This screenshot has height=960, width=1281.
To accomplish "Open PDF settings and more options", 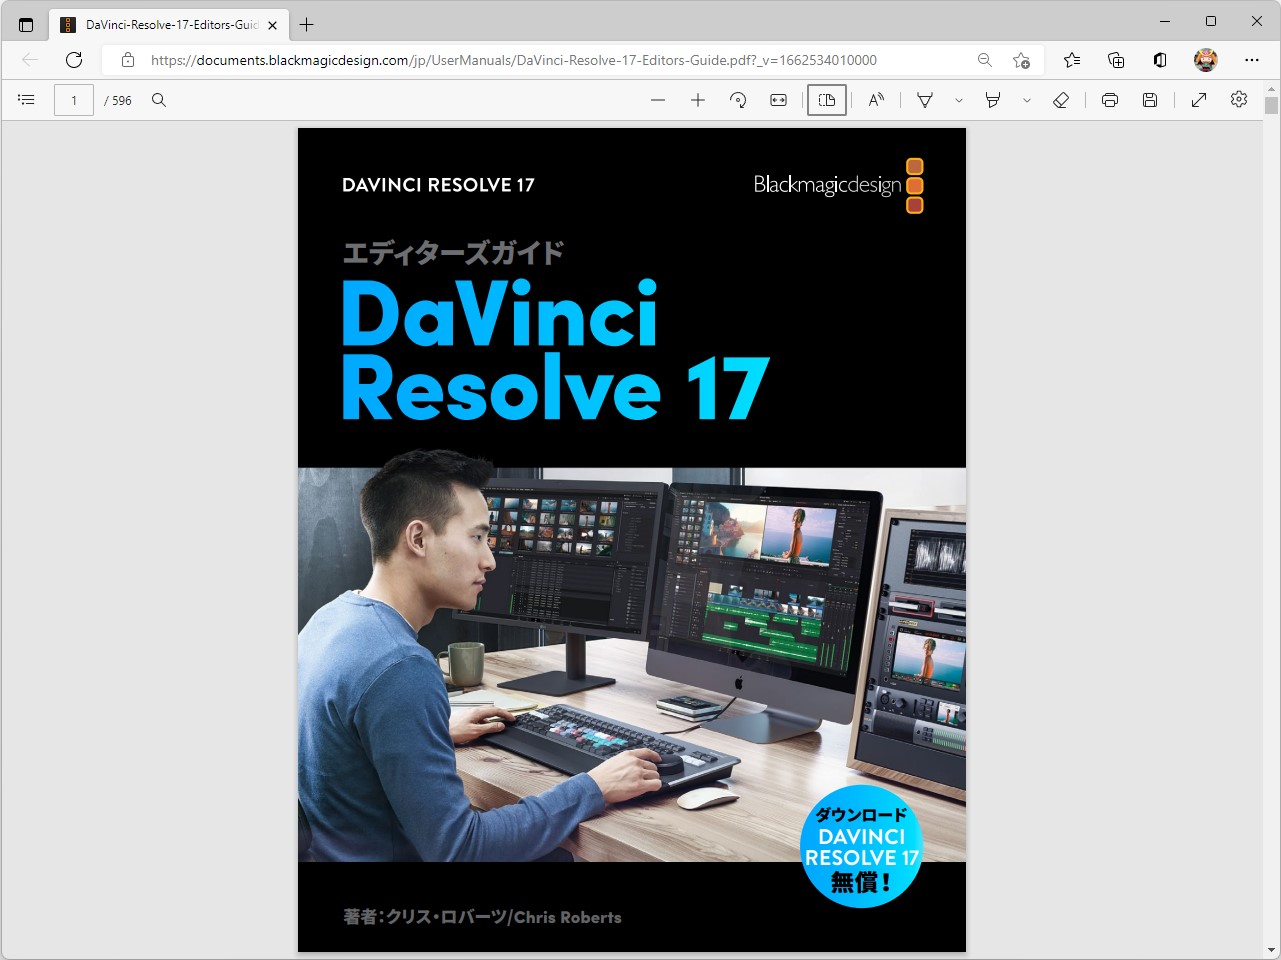I will (x=1239, y=99).
